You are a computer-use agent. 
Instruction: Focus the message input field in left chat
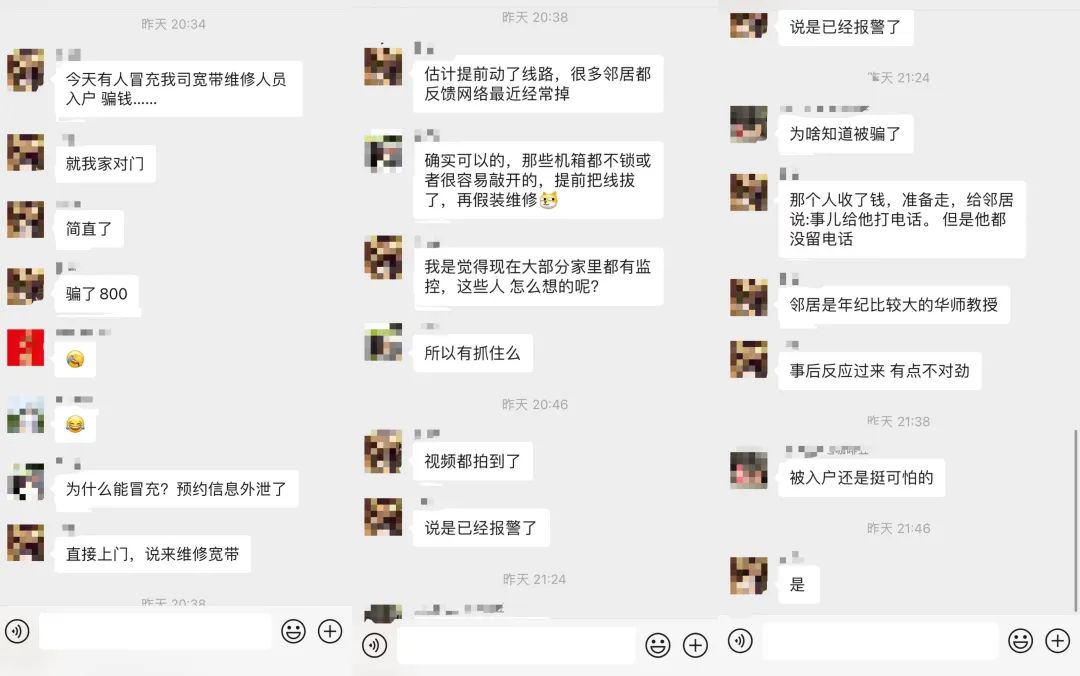156,631
